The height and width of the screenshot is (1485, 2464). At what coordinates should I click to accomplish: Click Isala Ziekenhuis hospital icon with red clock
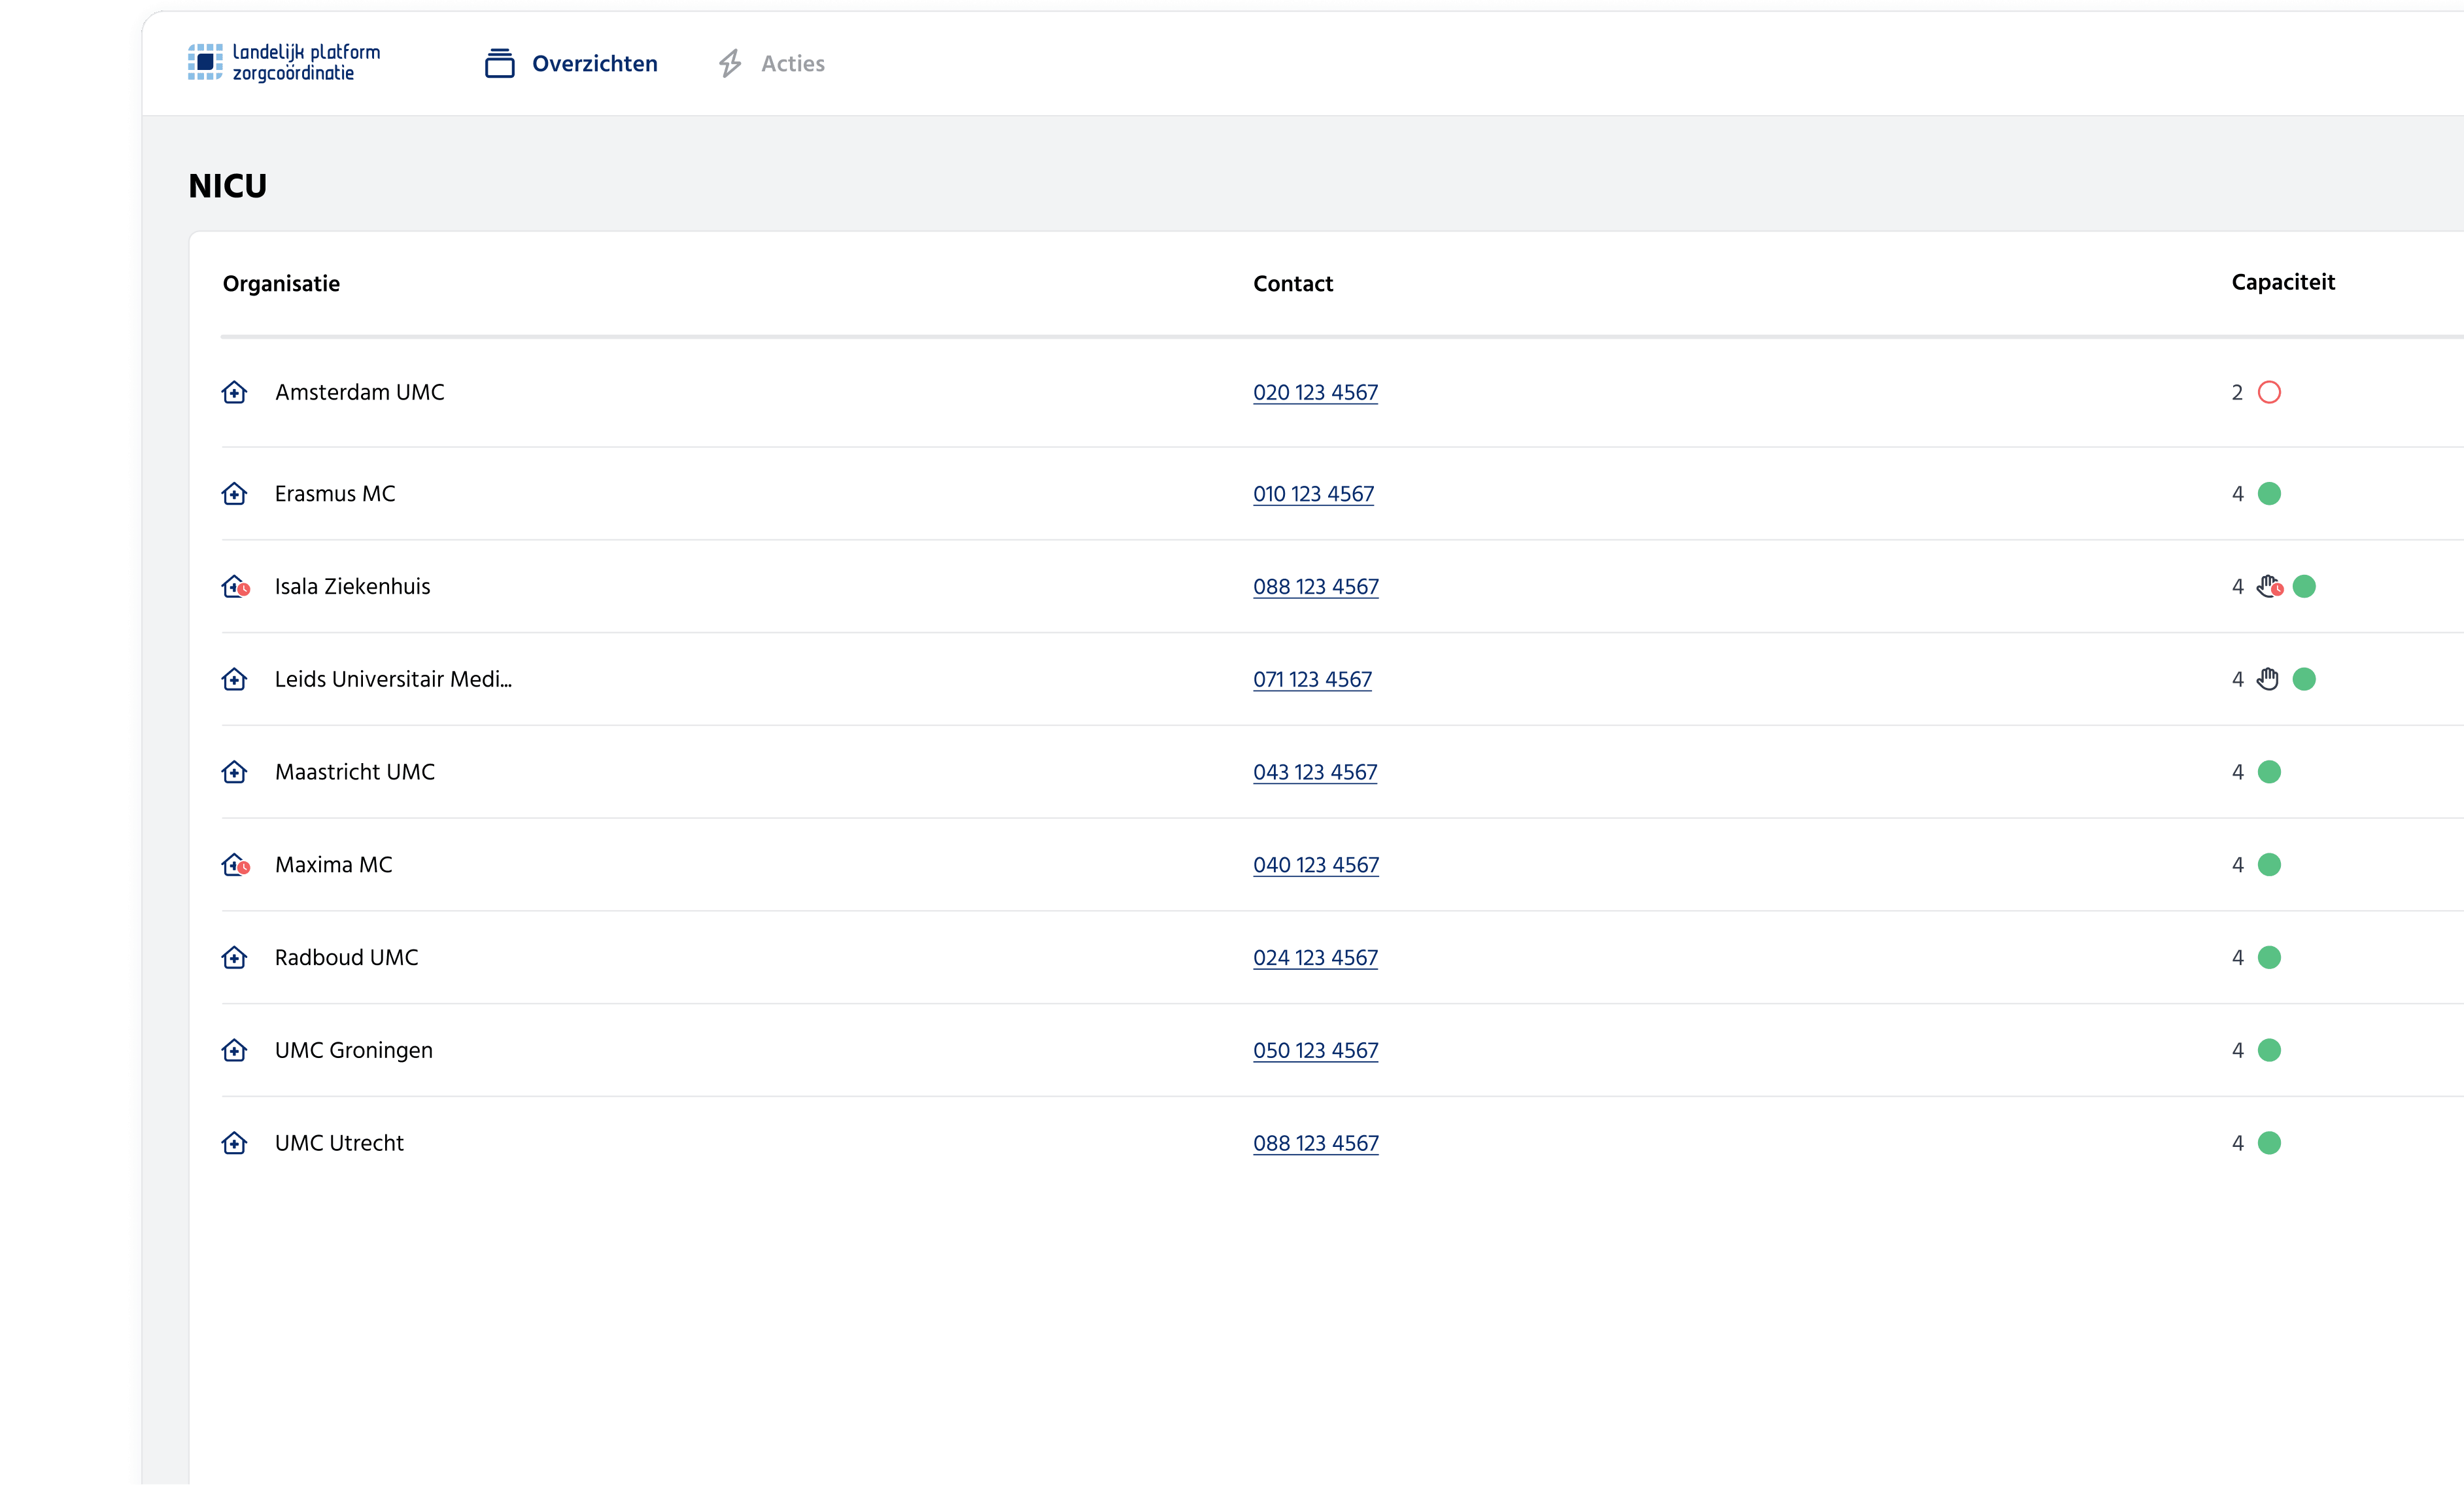[235, 586]
